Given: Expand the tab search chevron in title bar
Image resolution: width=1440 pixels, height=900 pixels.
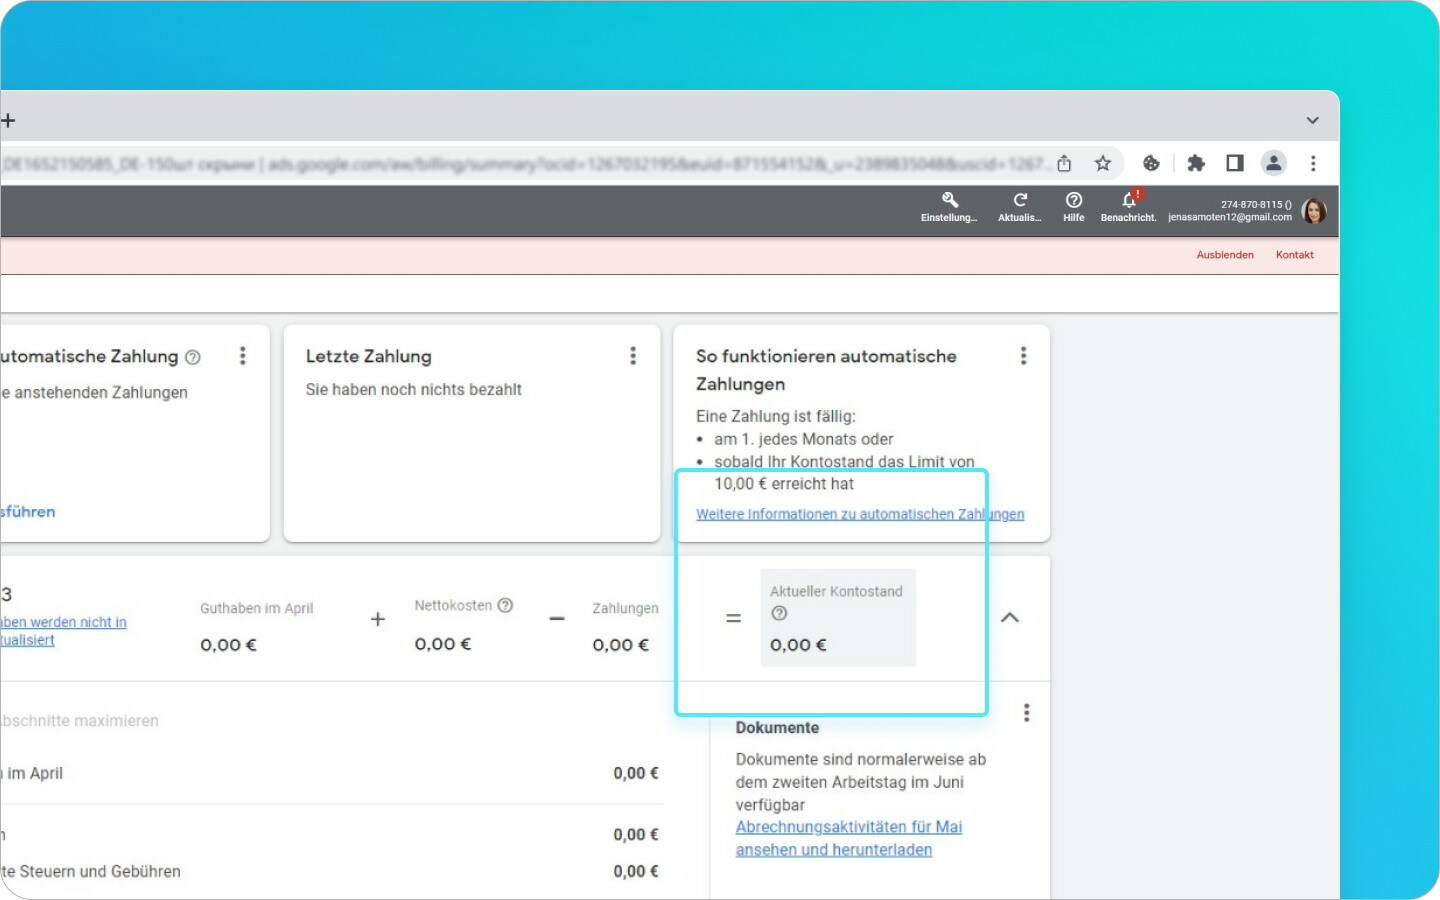Looking at the screenshot, I should [x=1312, y=120].
